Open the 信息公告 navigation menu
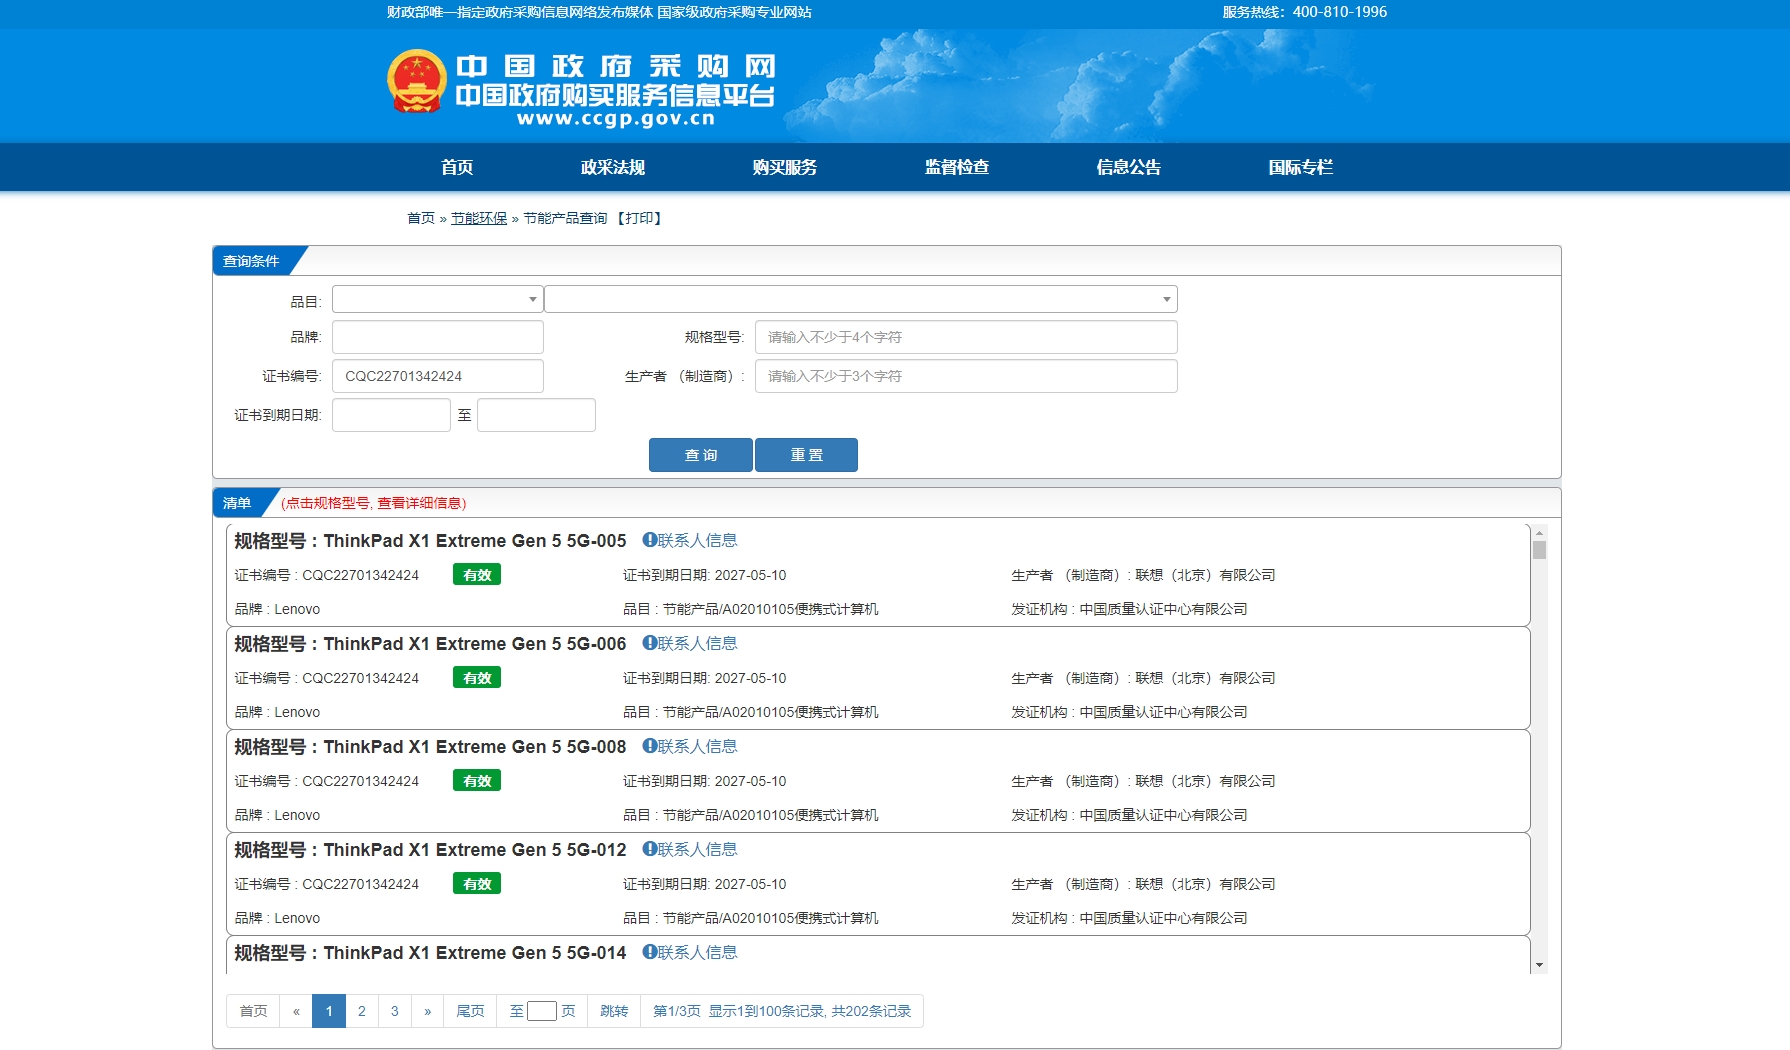1790x1050 pixels. (1128, 167)
